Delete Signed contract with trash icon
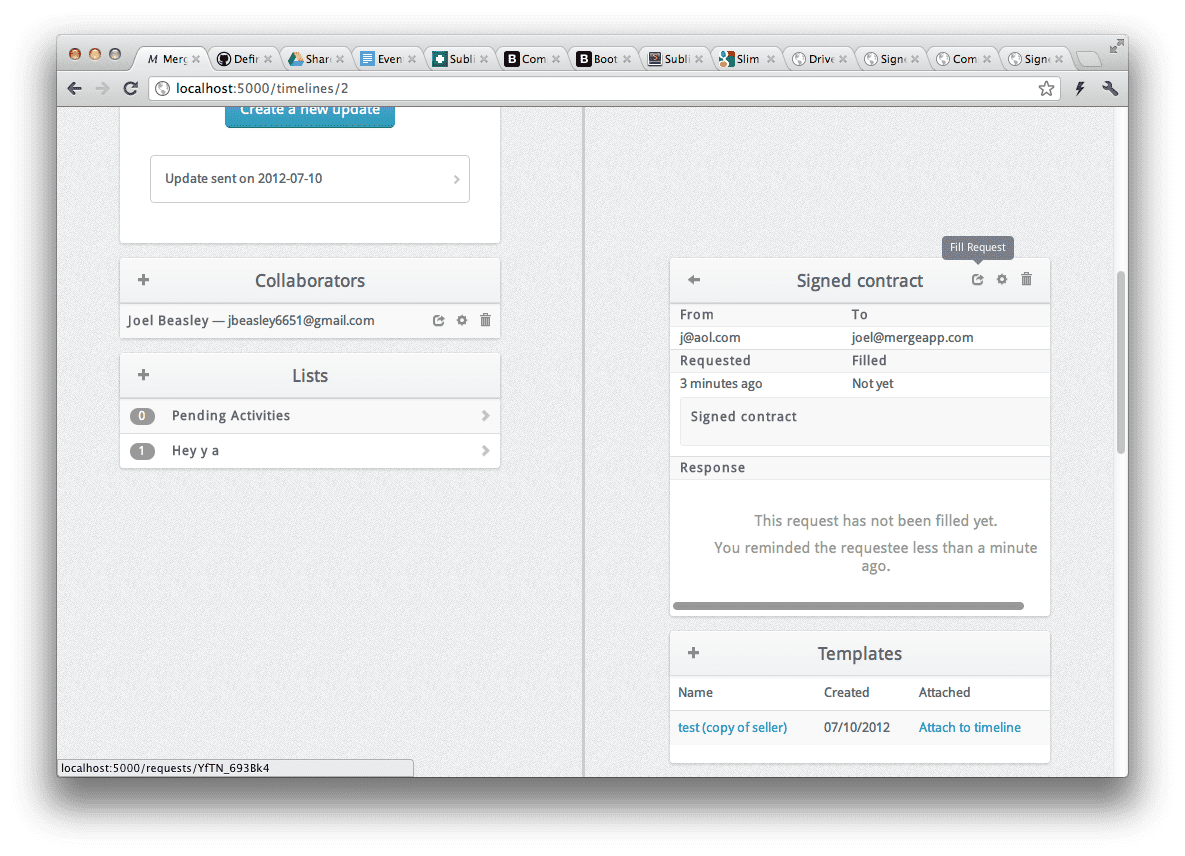1185x856 pixels. (1026, 280)
